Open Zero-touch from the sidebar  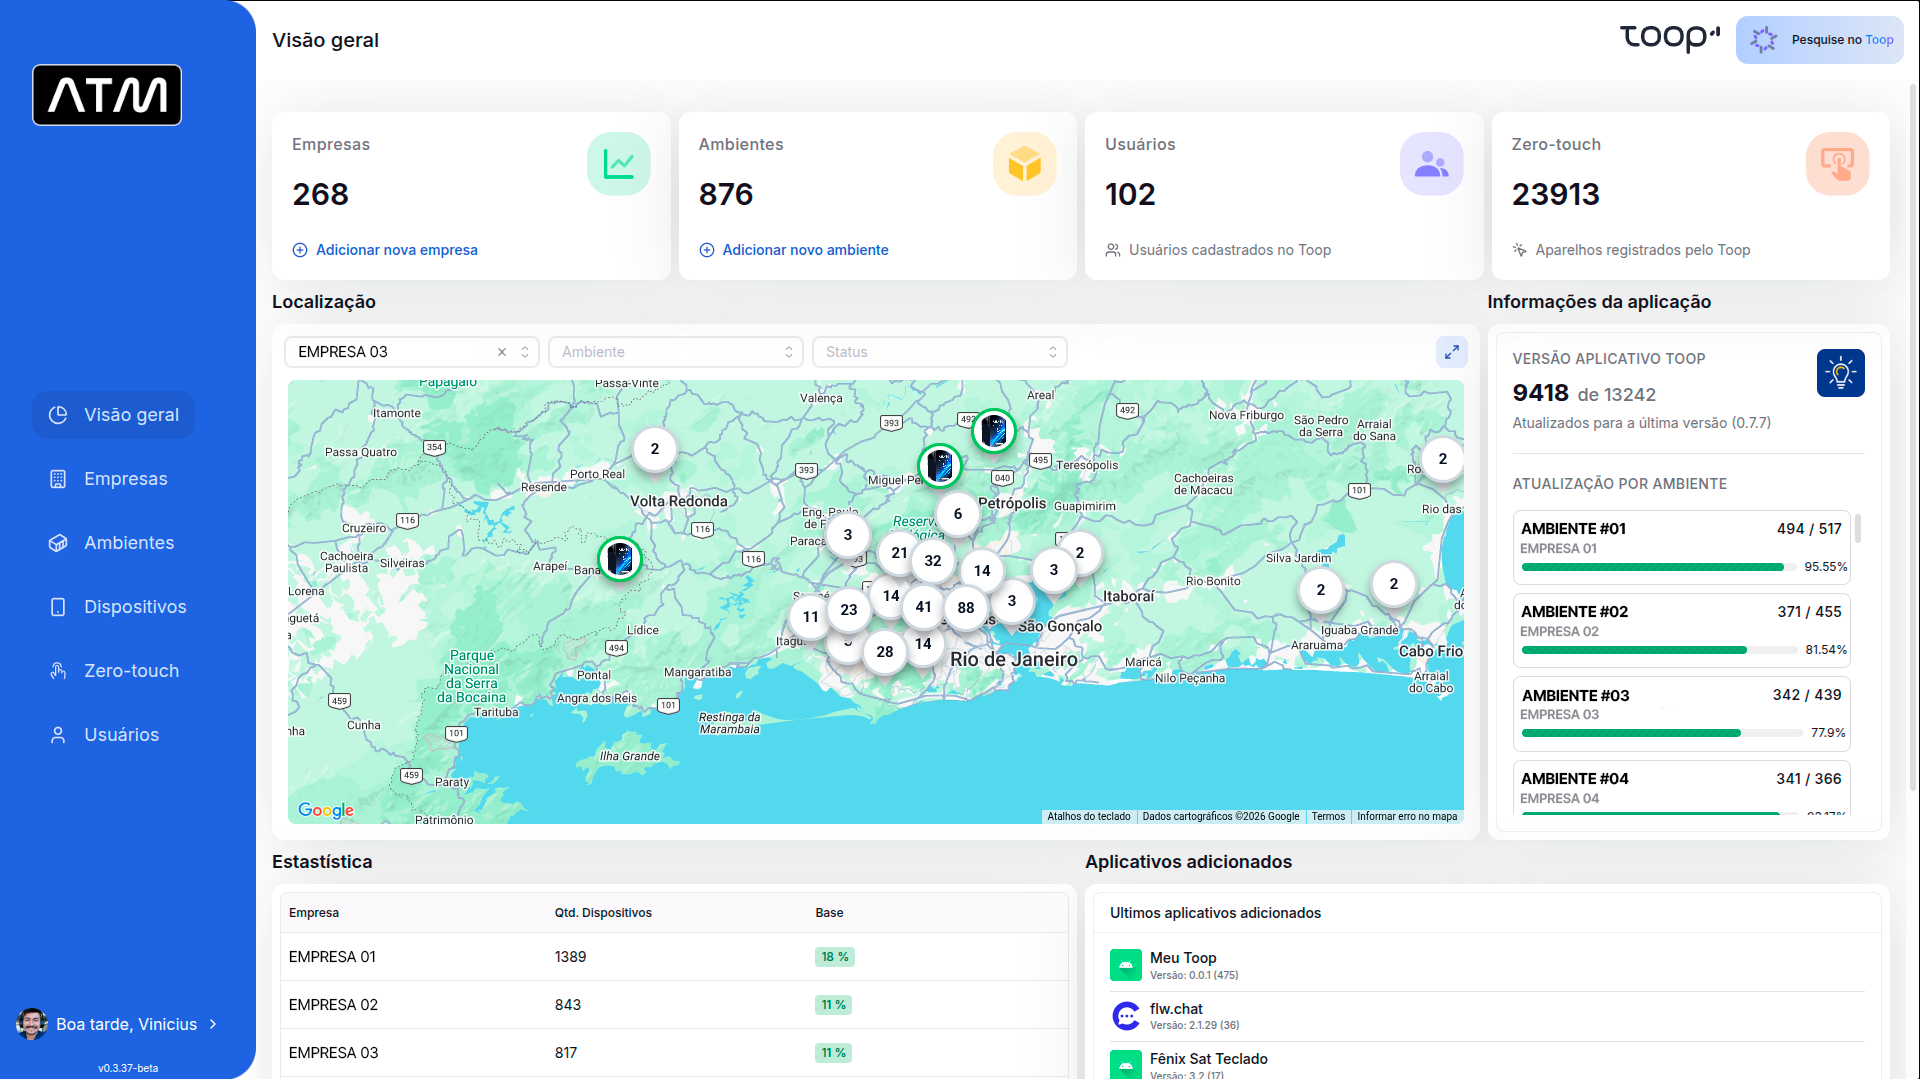[131, 671]
